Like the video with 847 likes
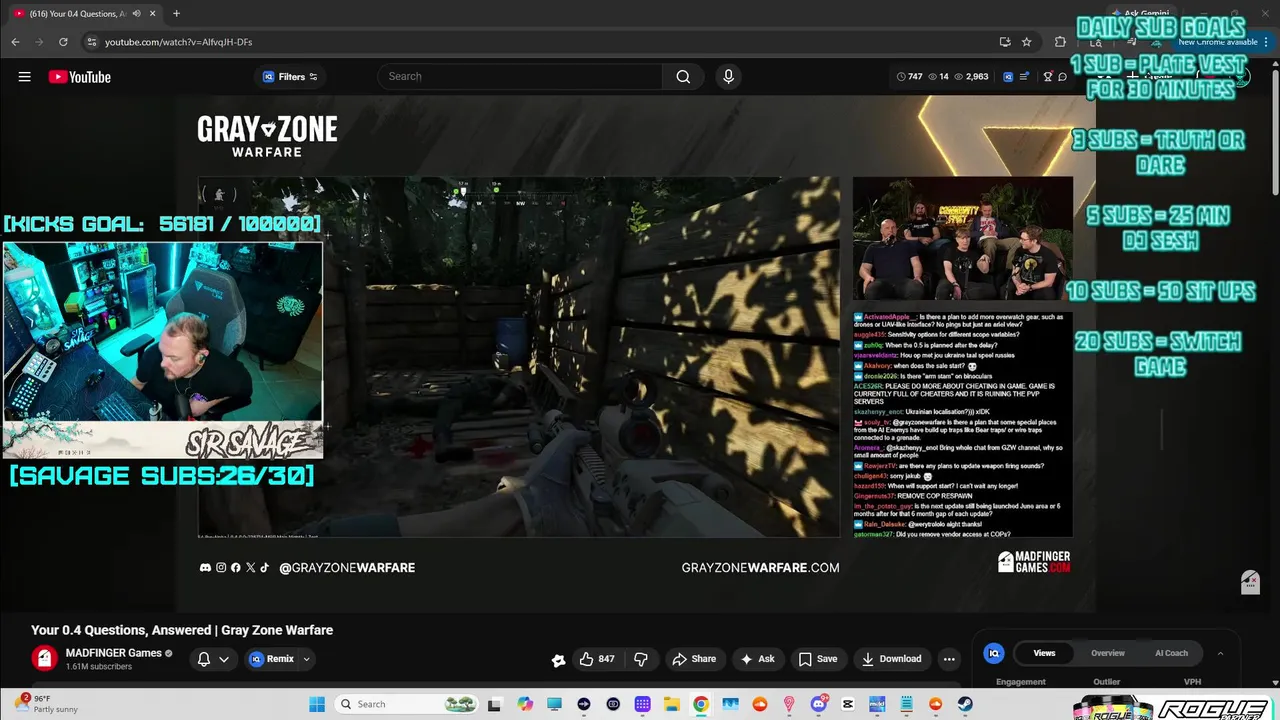The height and width of the screenshot is (720, 1280). (x=598, y=659)
